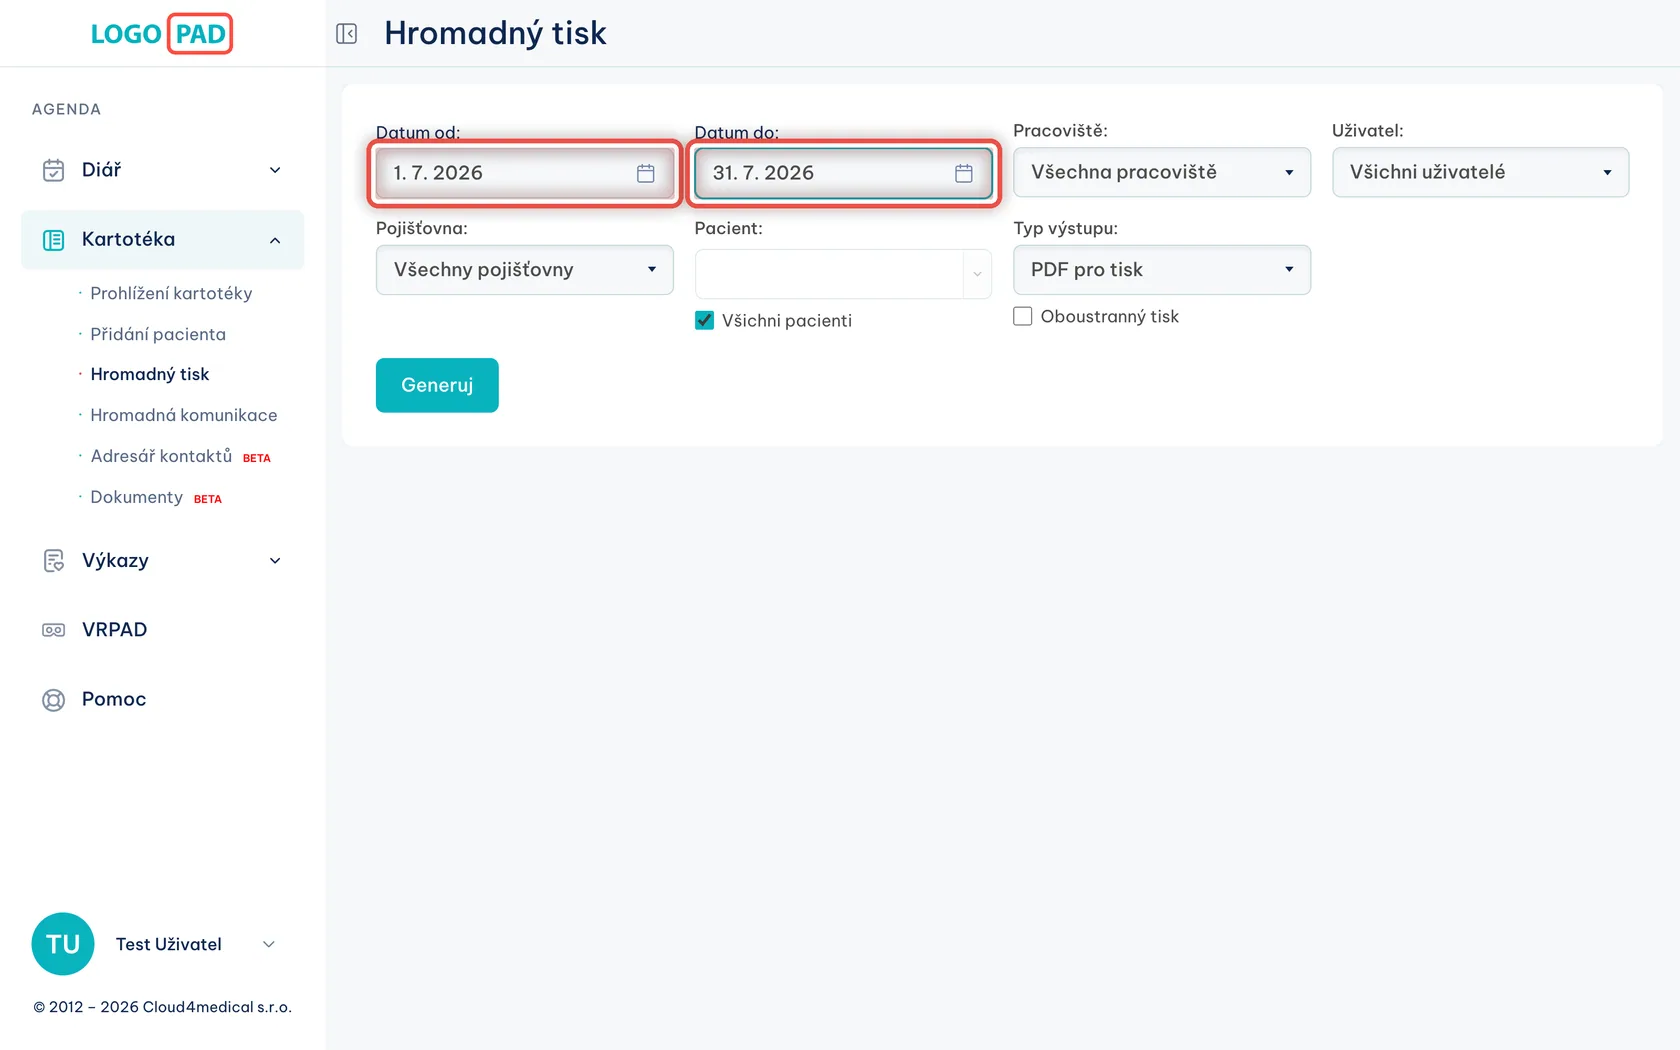Screen dimensions: 1680x1050
Task: Click the Diář calendar icon in sidebar
Action: coord(54,170)
